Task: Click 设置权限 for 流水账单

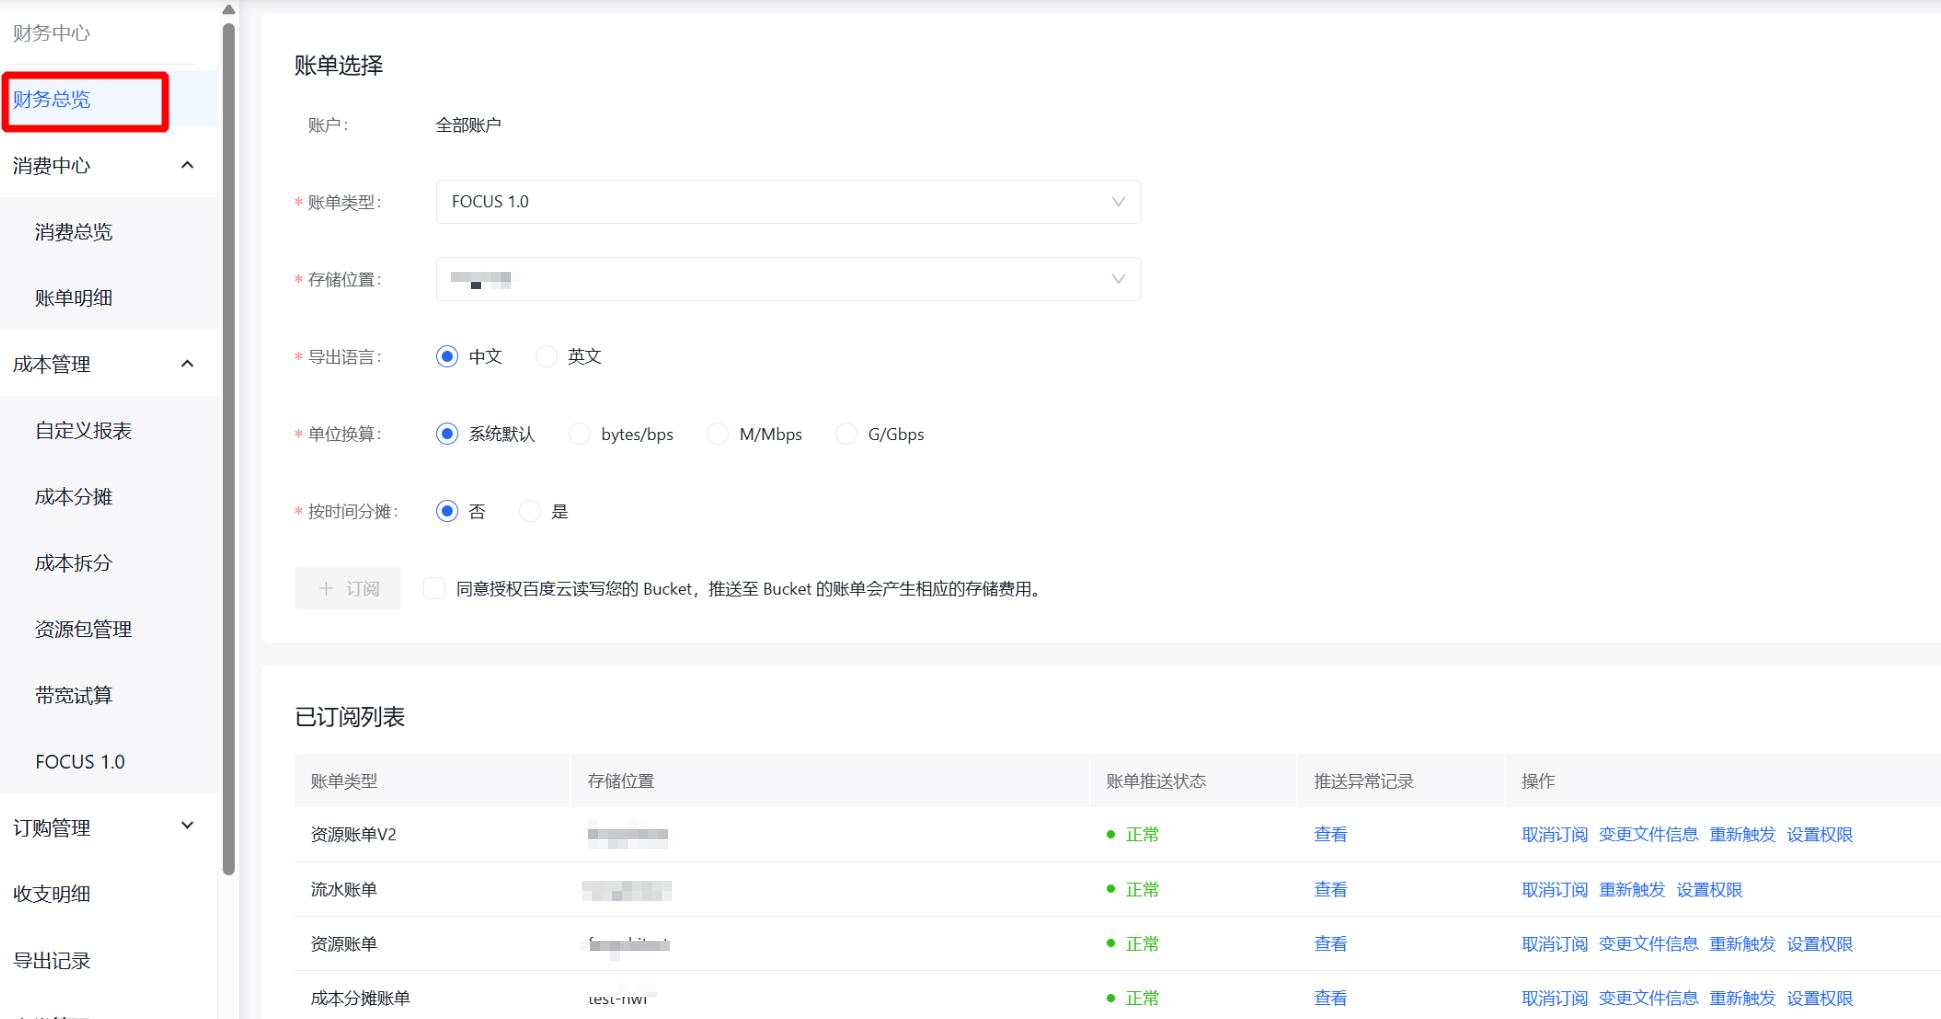Action: (1710, 889)
